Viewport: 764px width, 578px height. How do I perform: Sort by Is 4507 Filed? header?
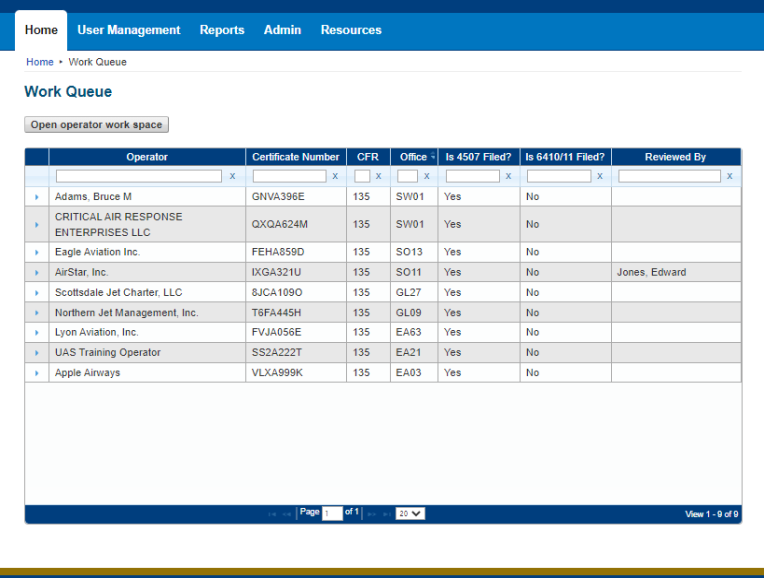(478, 157)
